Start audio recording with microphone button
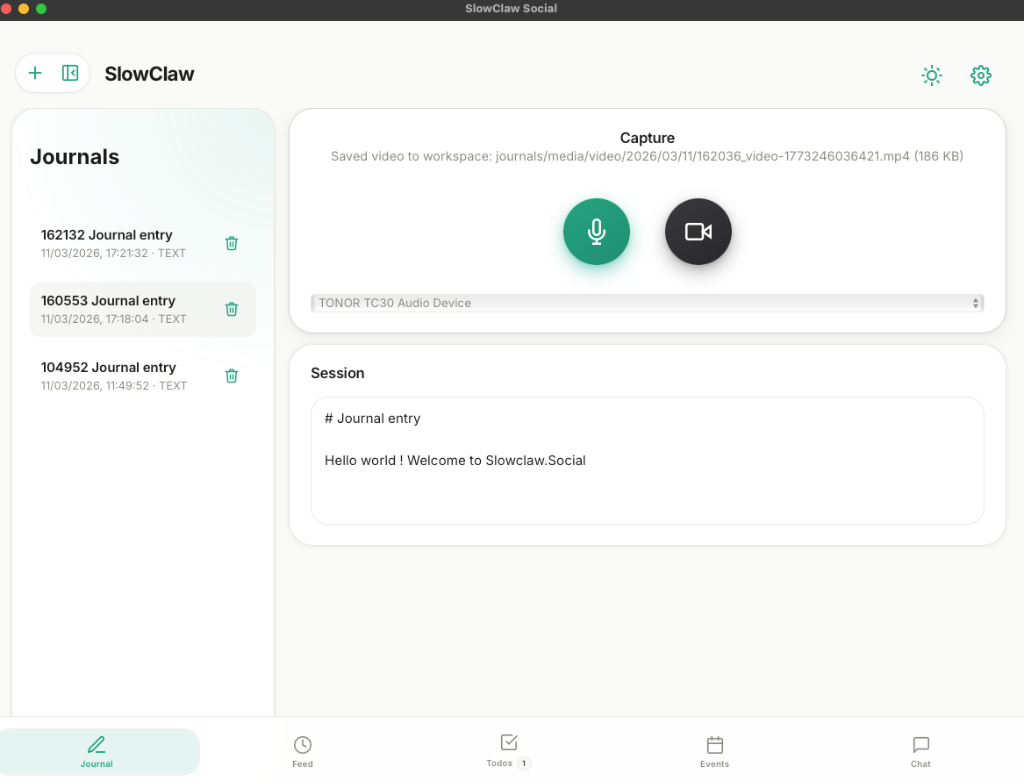The height and width of the screenshot is (784, 1024). pyautogui.click(x=596, y=232)
